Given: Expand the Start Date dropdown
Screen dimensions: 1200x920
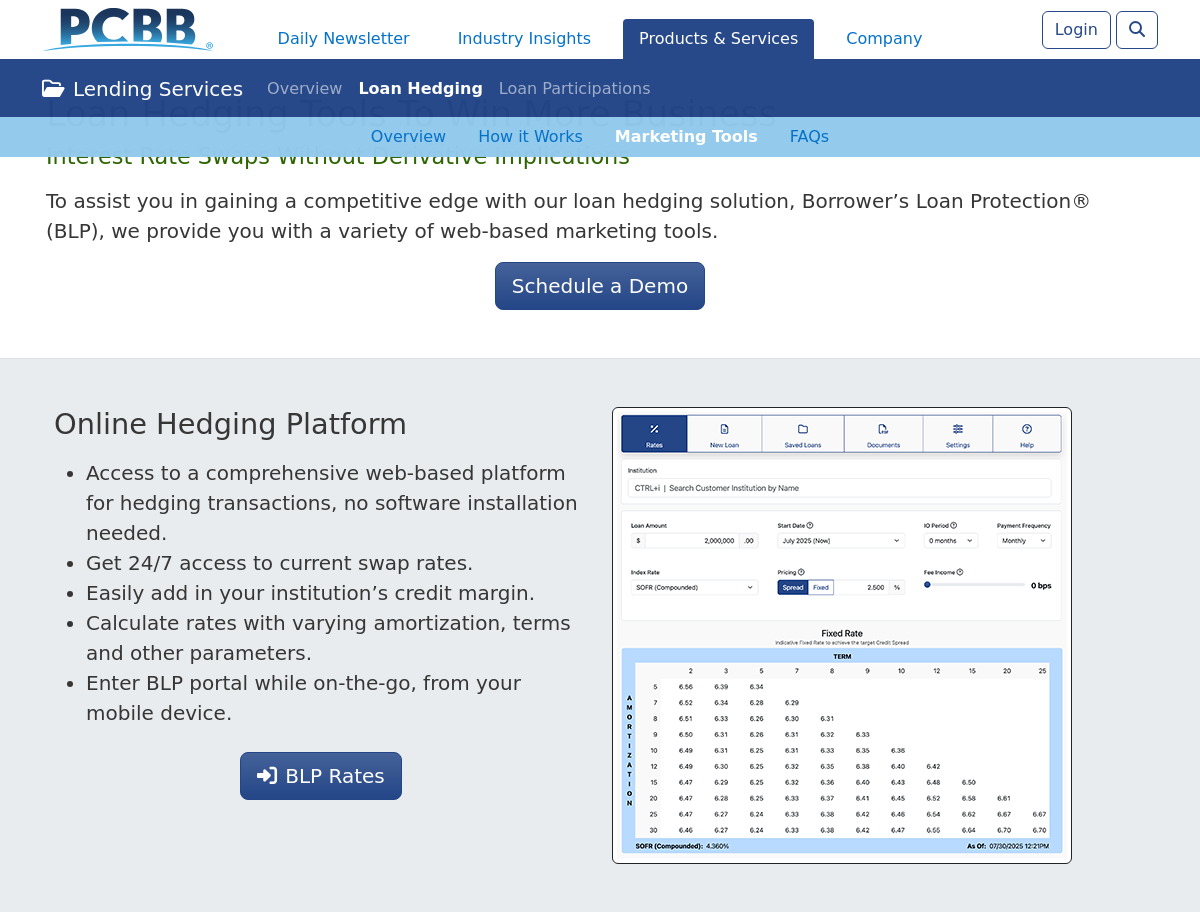Looking at the screenshot, I should 840,541.
